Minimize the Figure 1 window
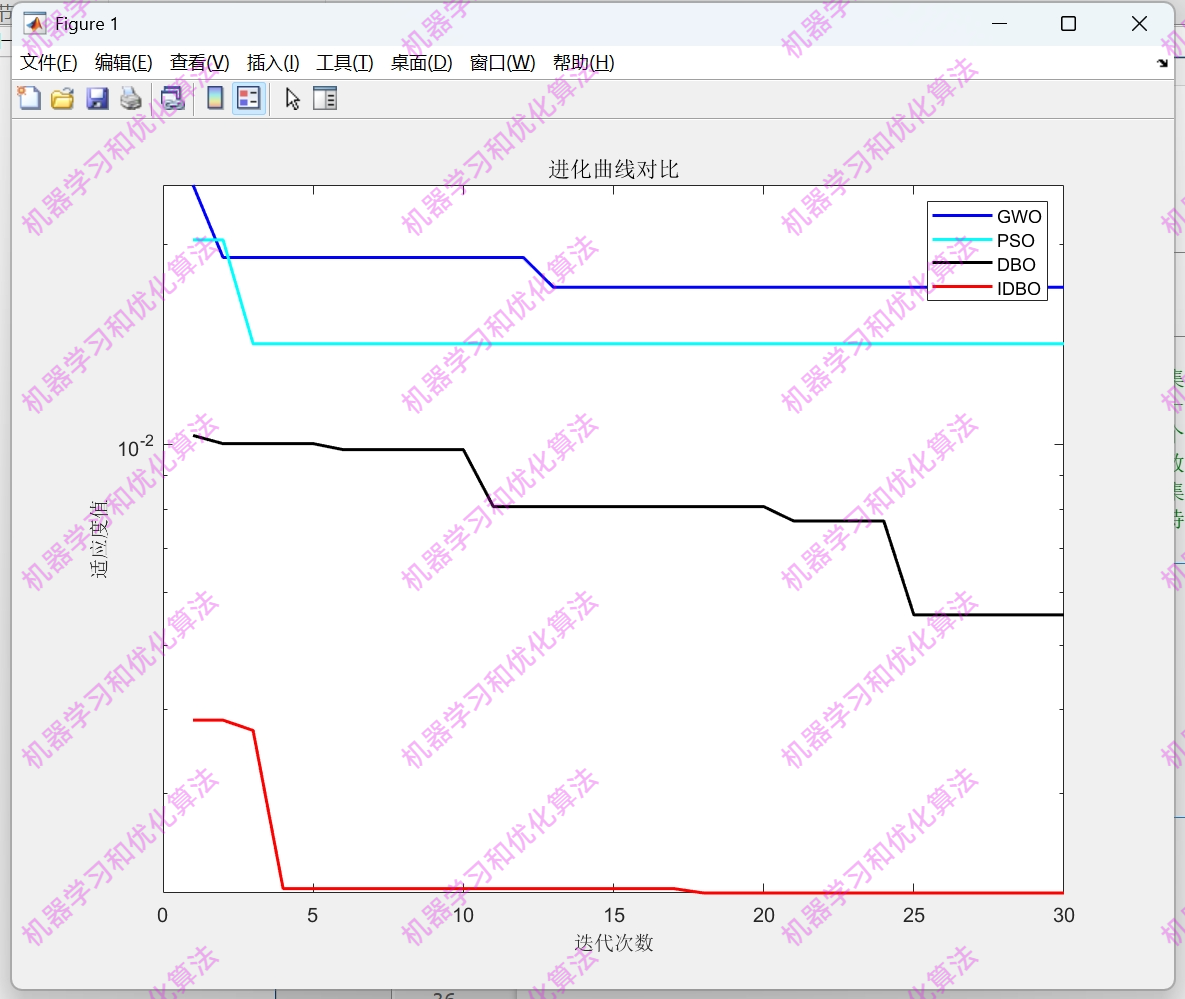1185x999 pixels. pyautogui.click(x=999, y=24)
